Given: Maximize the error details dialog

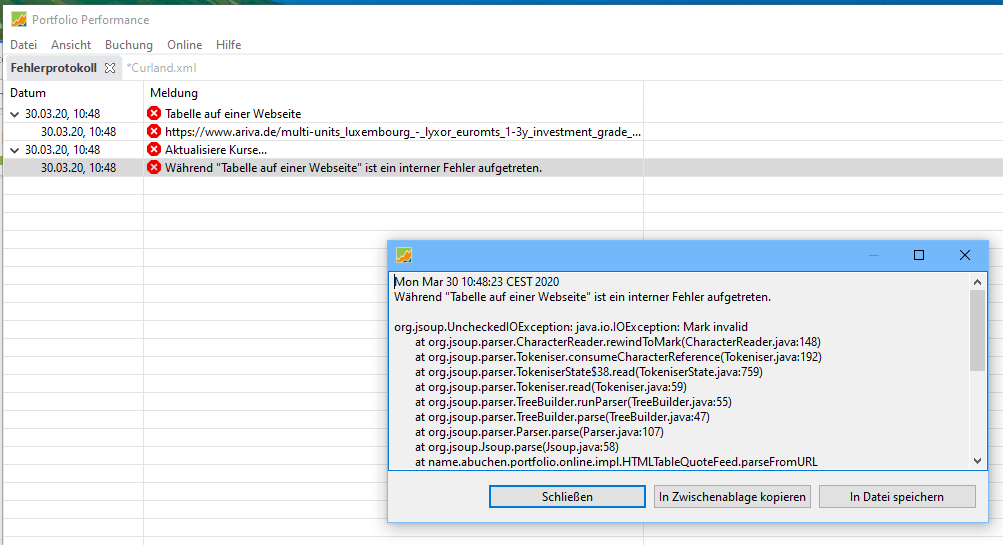Looking at the screenshot, I should pos(919,255).
